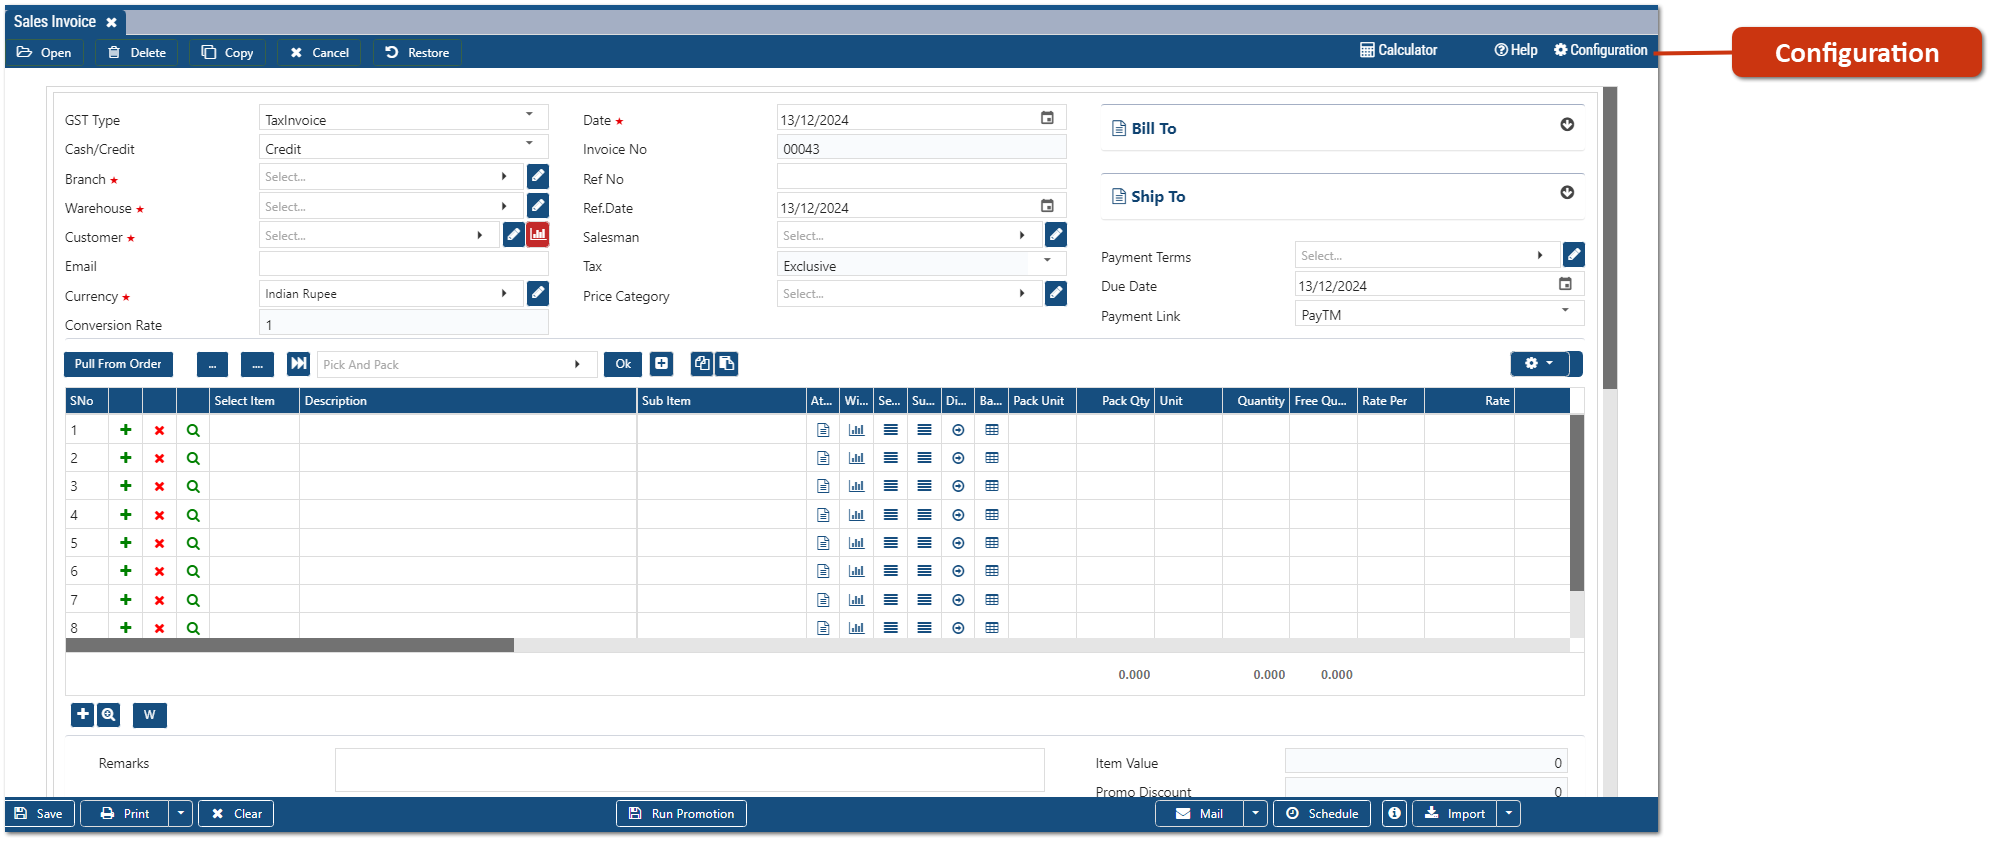Image resolution: width=1993 pixels, height=841 pixels.
Task: Expand the Bill To section
Action: (x=1567, y=125)
